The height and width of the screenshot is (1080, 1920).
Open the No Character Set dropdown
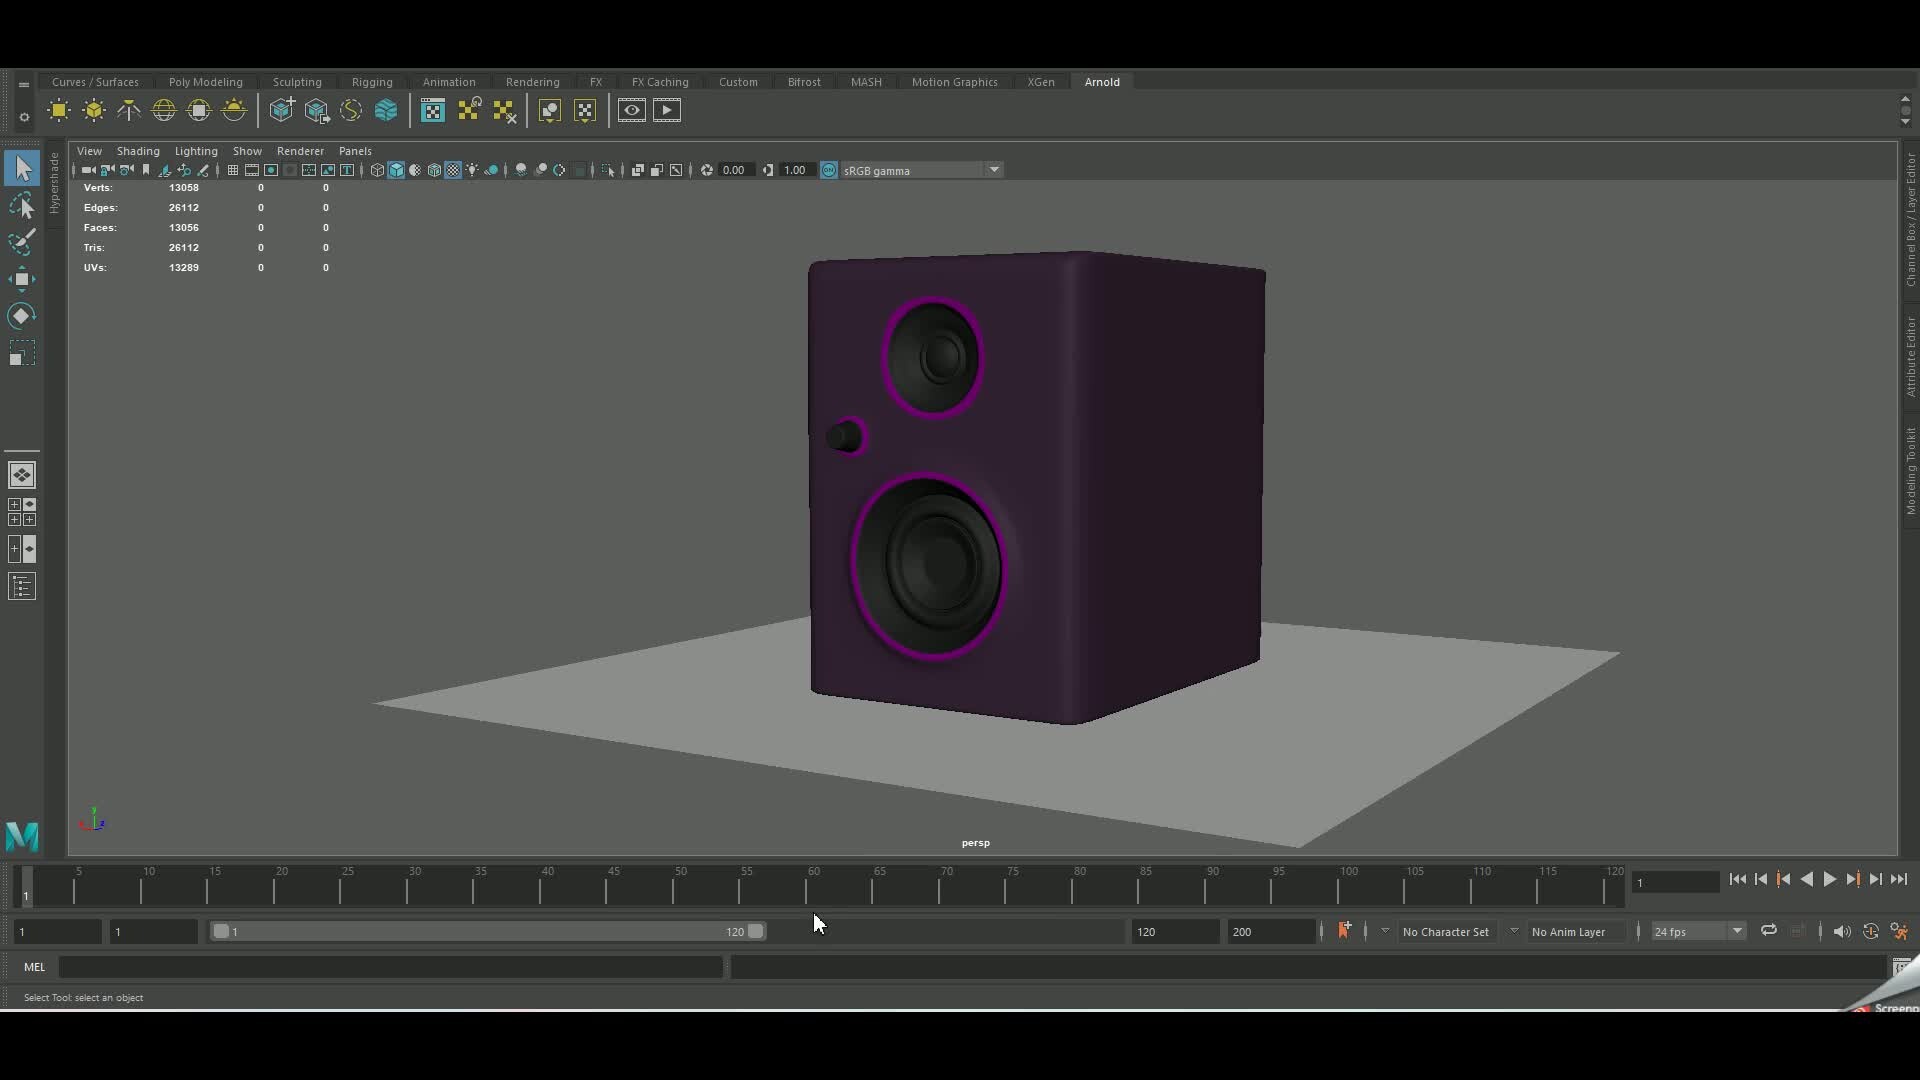tap(1447, 931)
